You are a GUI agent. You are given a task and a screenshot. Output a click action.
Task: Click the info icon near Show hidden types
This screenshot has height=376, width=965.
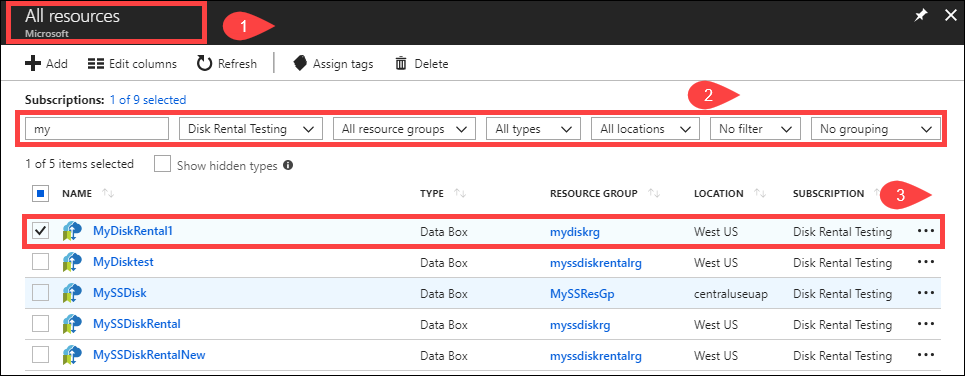287,165
